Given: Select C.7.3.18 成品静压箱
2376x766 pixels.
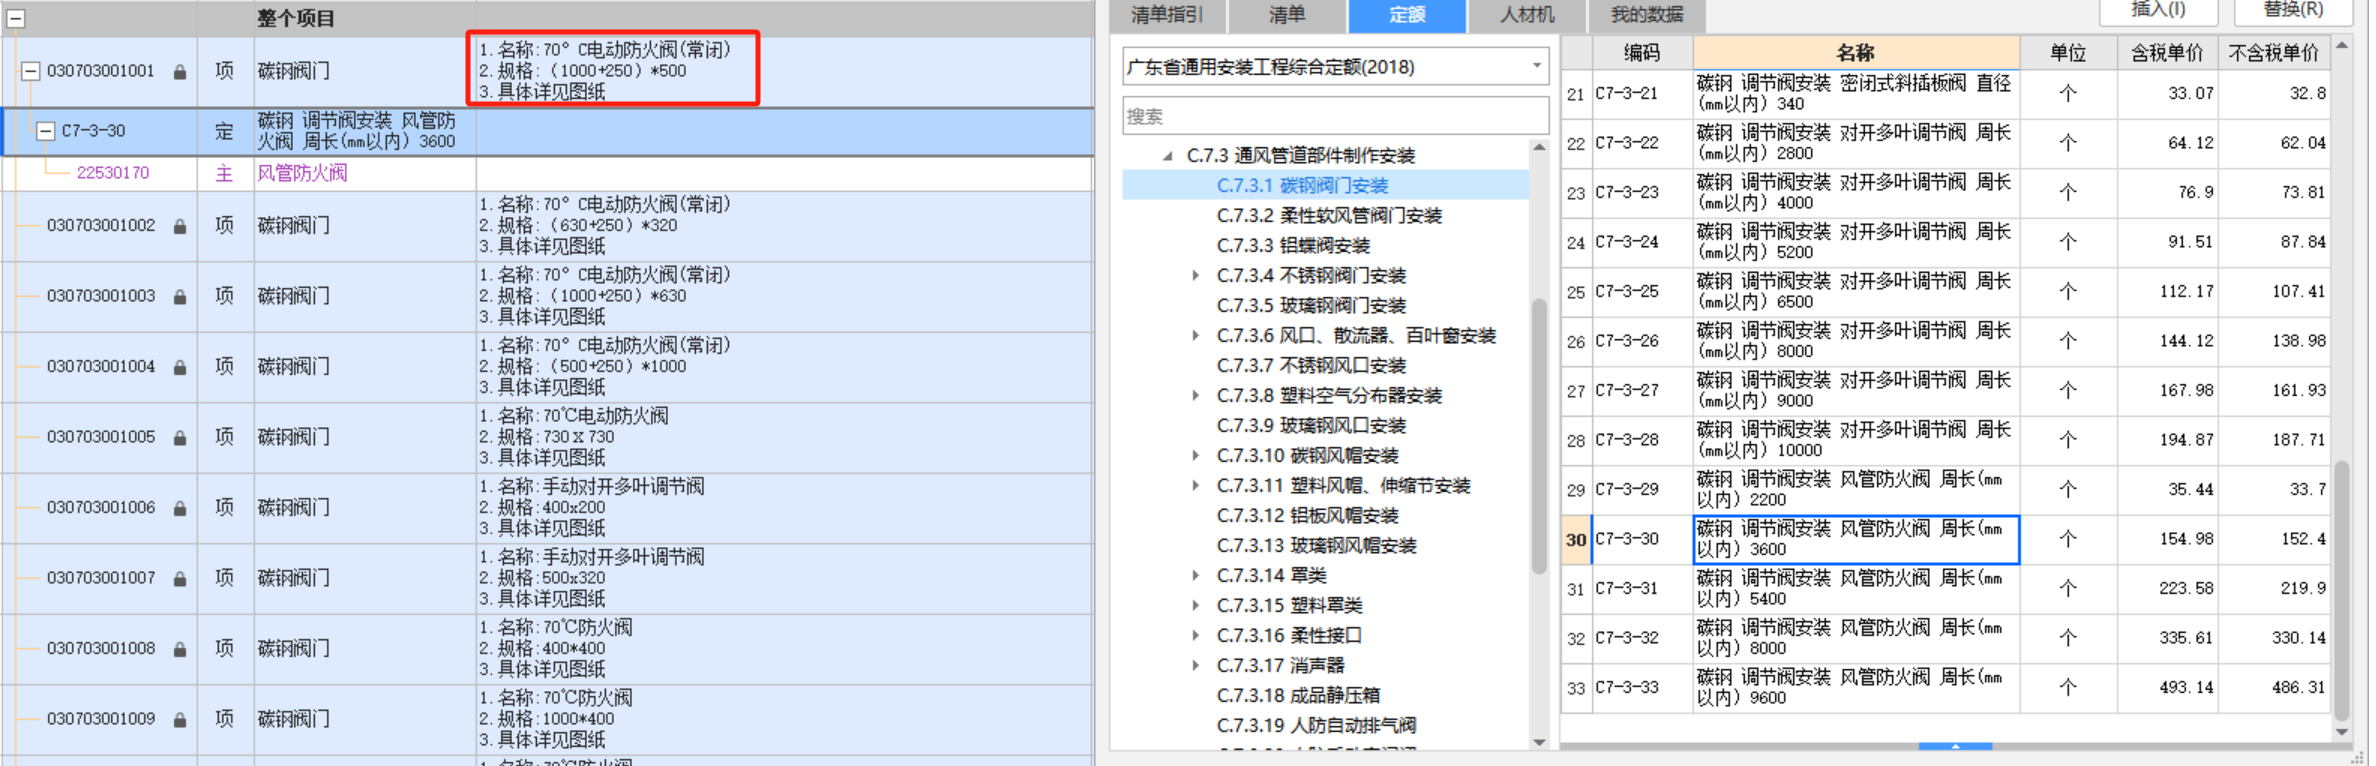Looking at the screenshot, I should click(1298, 696).
